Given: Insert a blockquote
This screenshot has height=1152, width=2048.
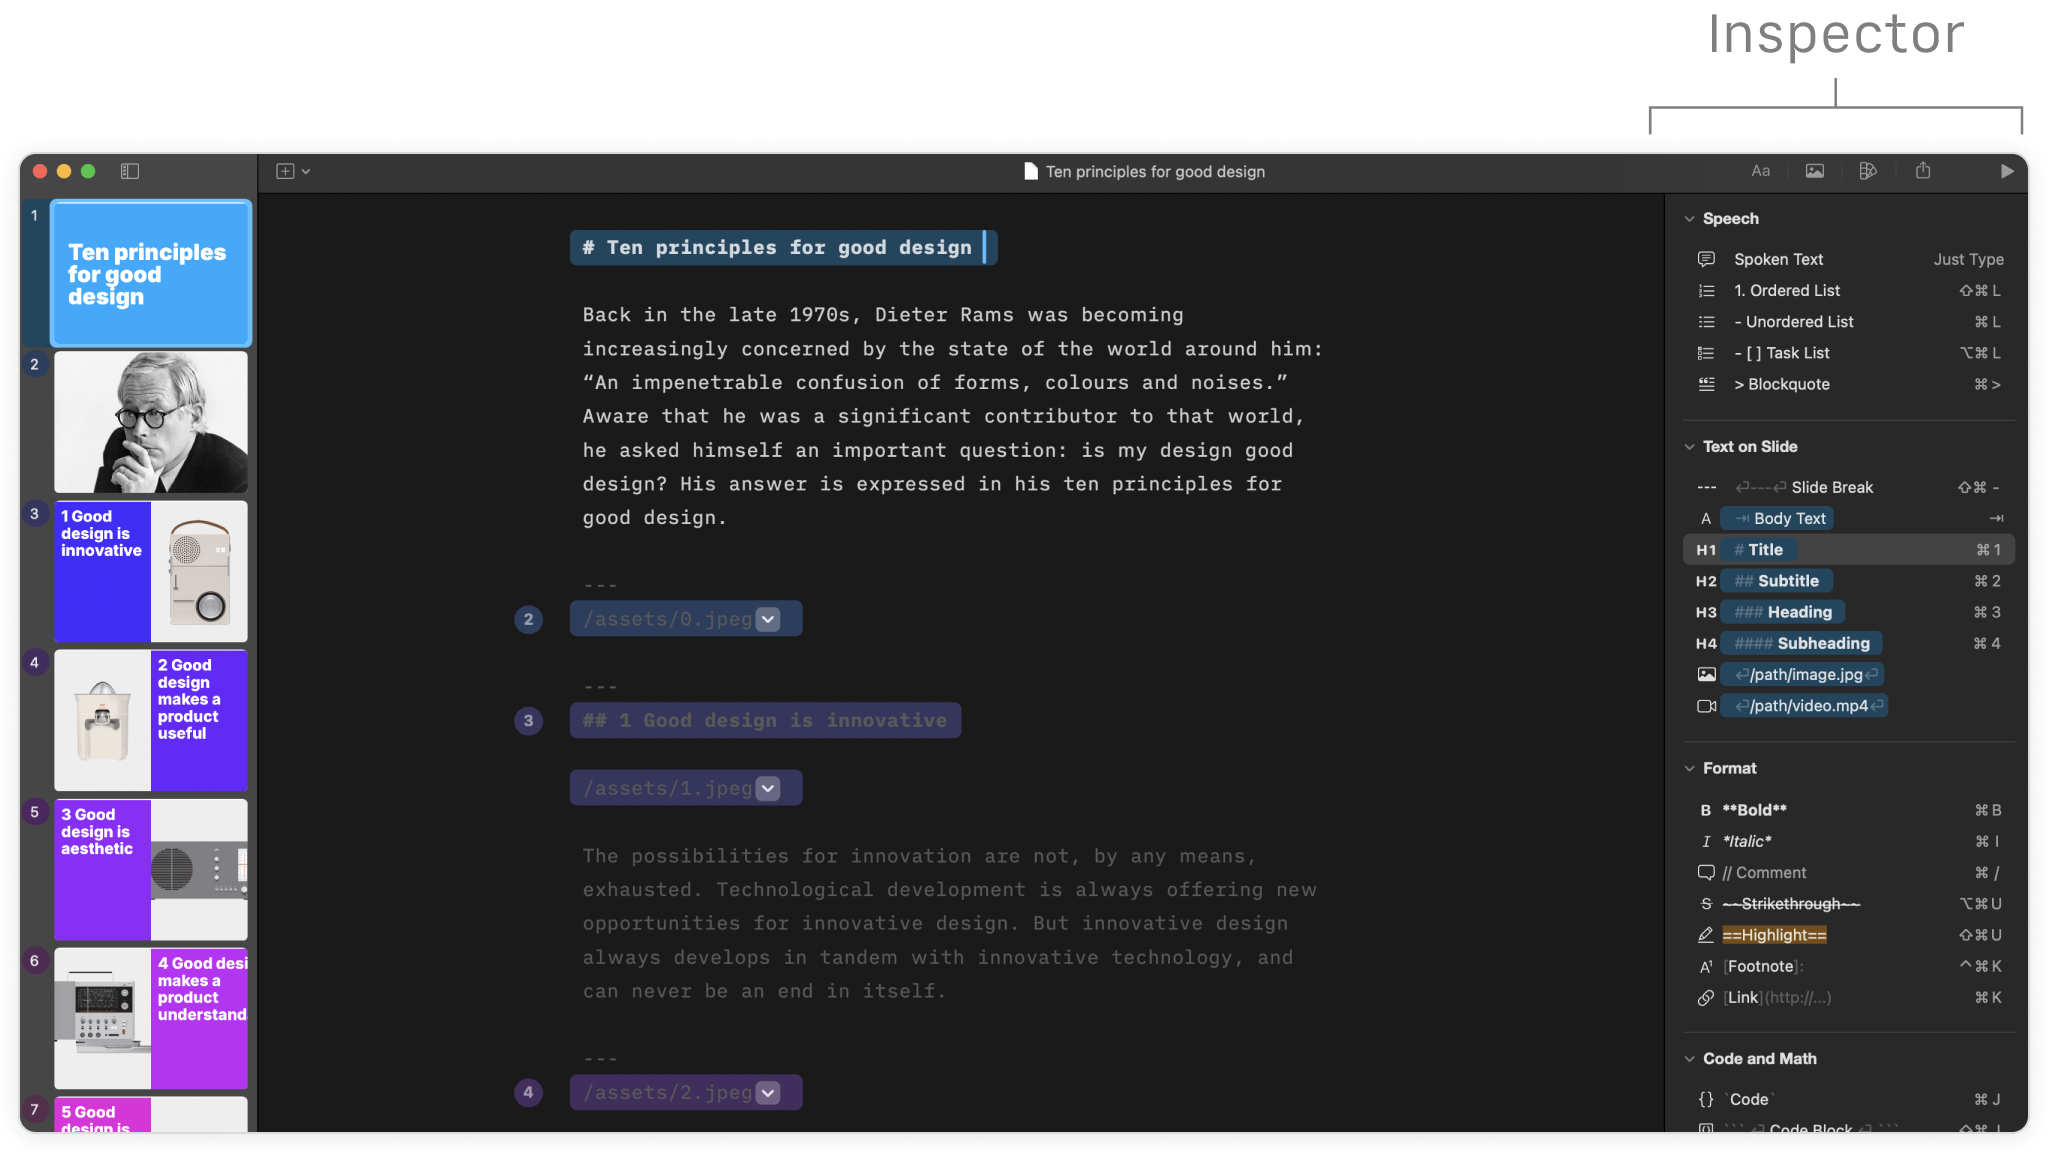Looking at the screenshot, I should click(x=1782, y=384).
